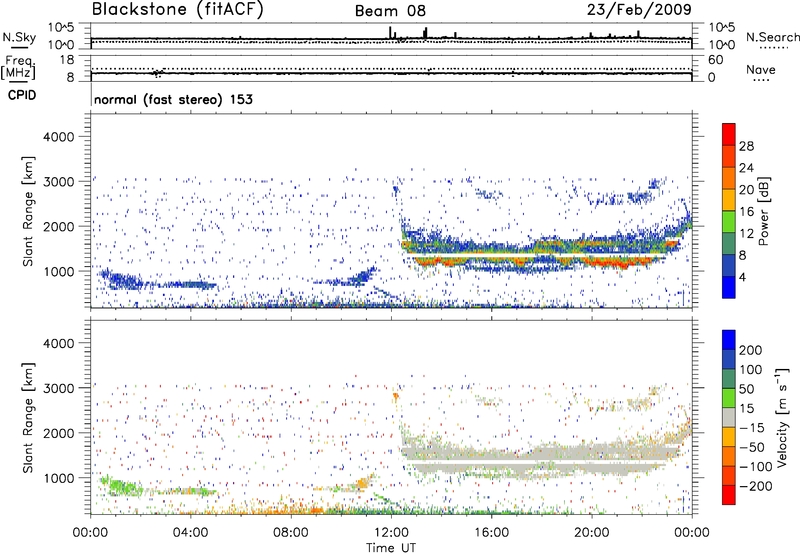The image size is (800, 554).
Task: Click the "normal (fast stereo) 153" text
Action: click(173, 99)
